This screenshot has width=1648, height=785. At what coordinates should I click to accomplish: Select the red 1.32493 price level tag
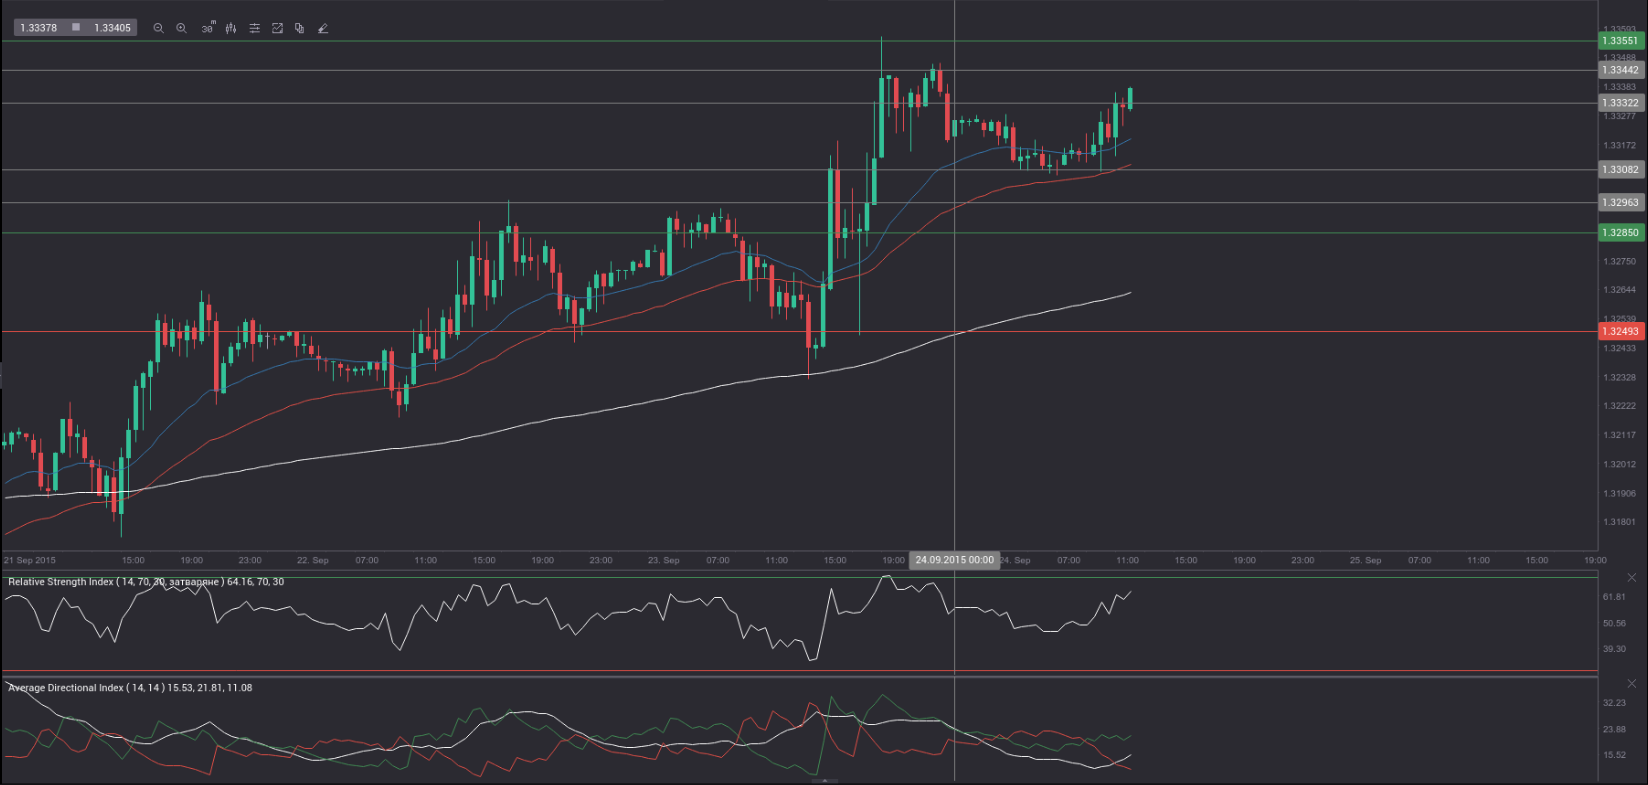[x=1620, y=331]
